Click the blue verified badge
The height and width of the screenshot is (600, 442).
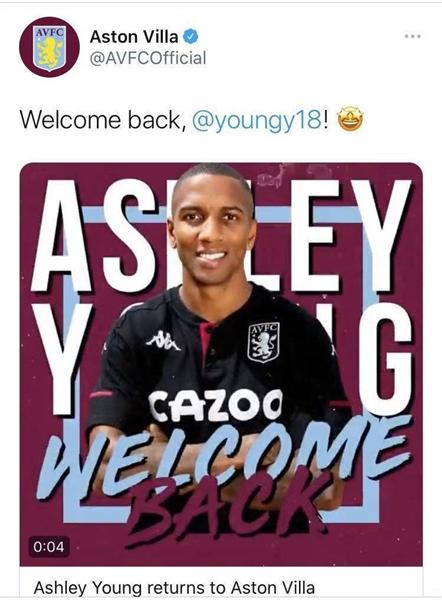[x=190, y=37]
